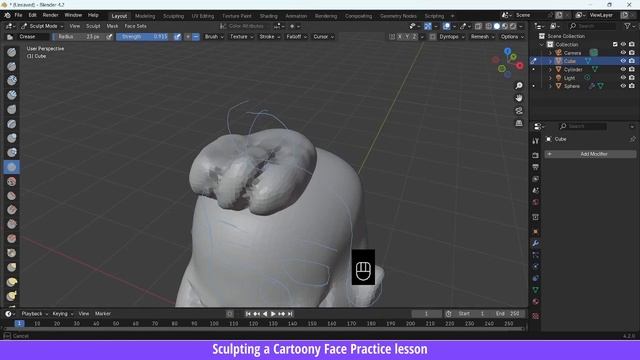Open the Modifiers wrench properties tab

tap(536, 243)
